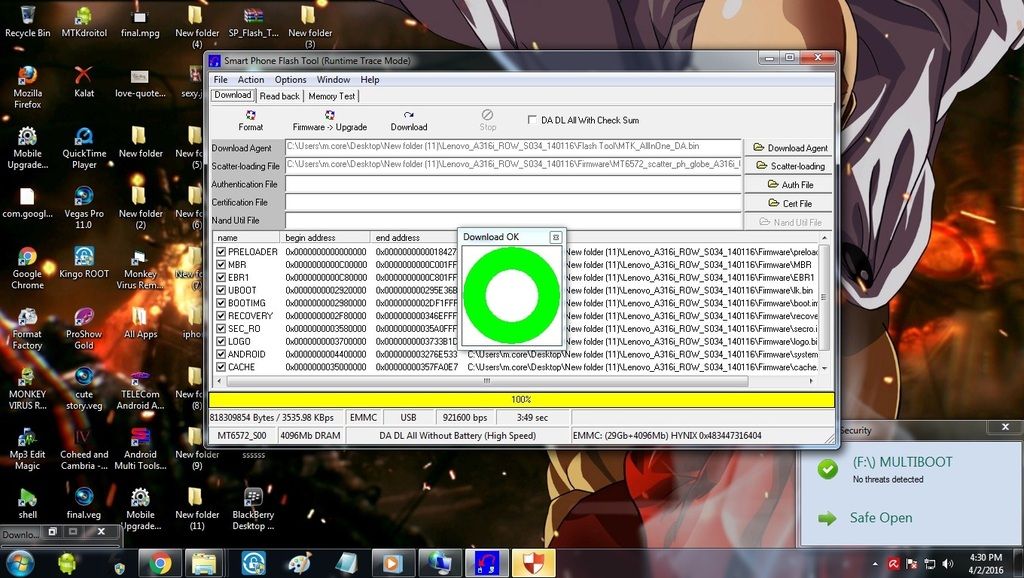Open the Options menu

pos(290,80)
